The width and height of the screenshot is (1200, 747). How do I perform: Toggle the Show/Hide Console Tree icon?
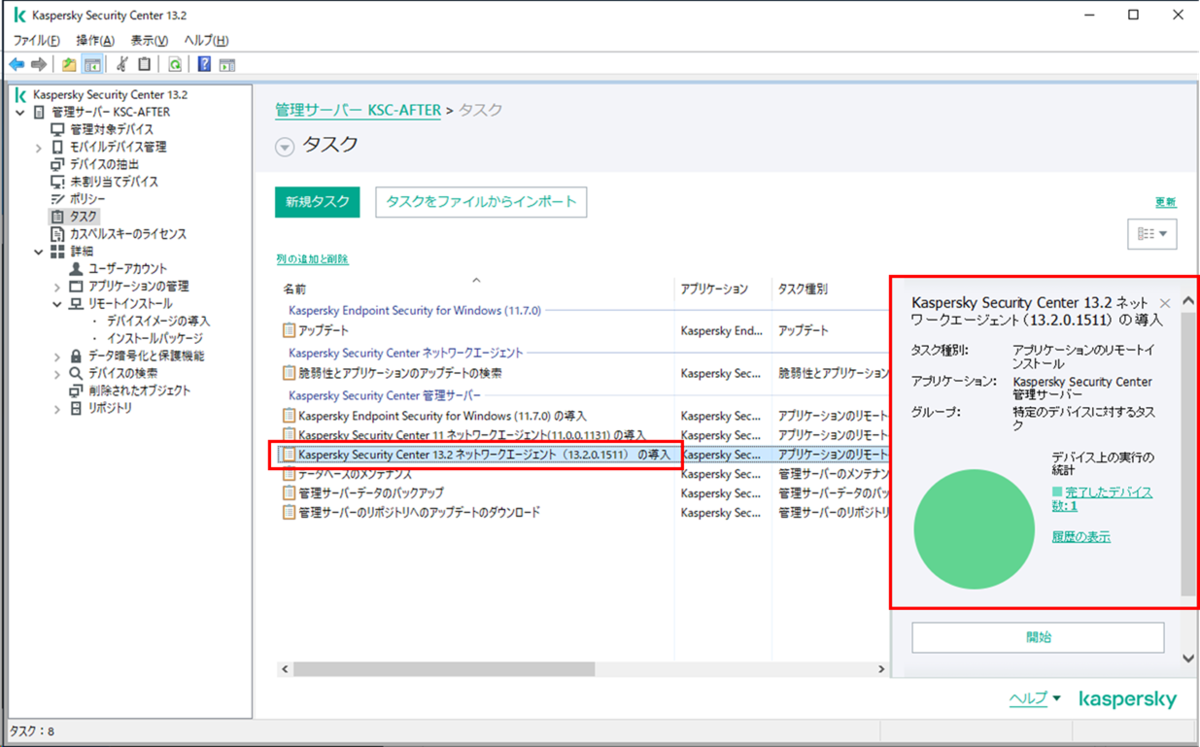91,64
